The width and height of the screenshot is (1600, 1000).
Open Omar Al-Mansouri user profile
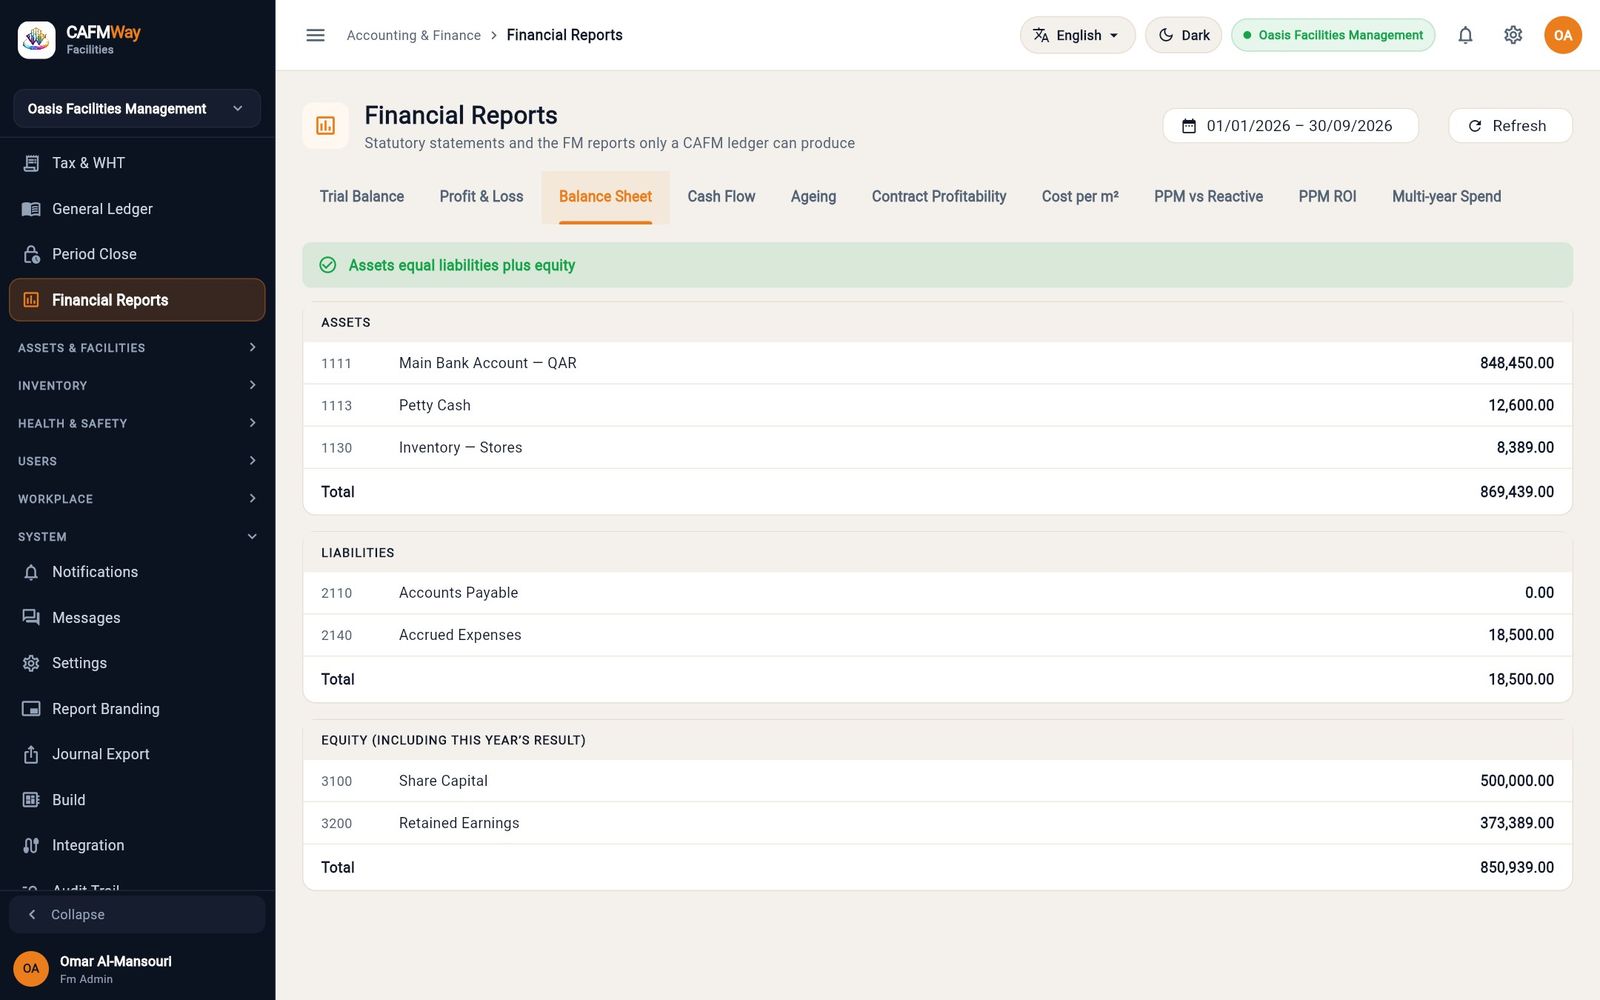pyautogui.click(x=137, y=968)
